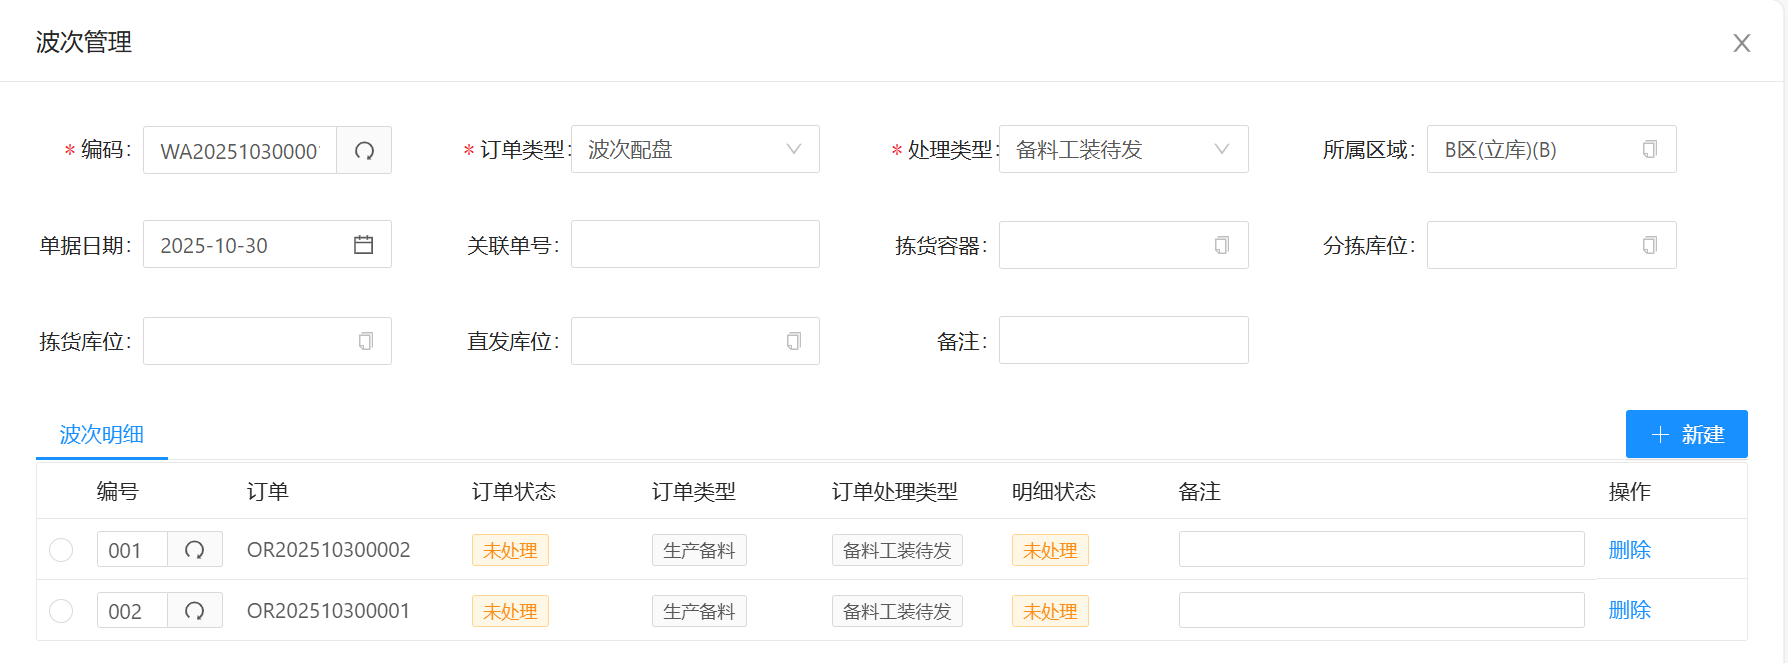The width and height of the screenshot is (1788, 663).
Task: Click the lookup icon in 直发库位 field
Action: coord(793,341)
